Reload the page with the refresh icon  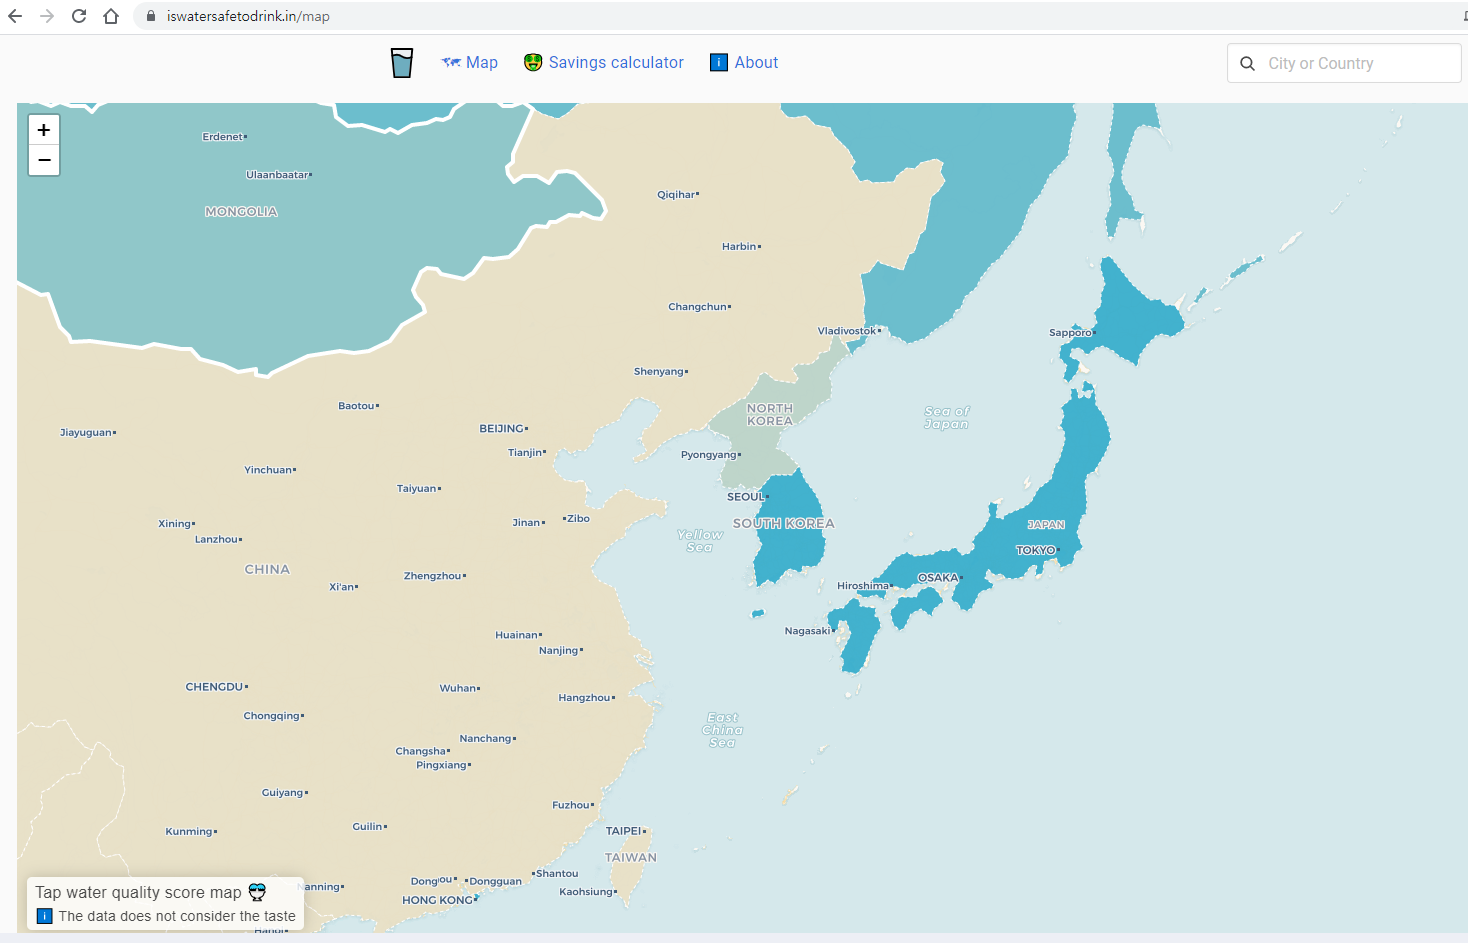(79, 16)
